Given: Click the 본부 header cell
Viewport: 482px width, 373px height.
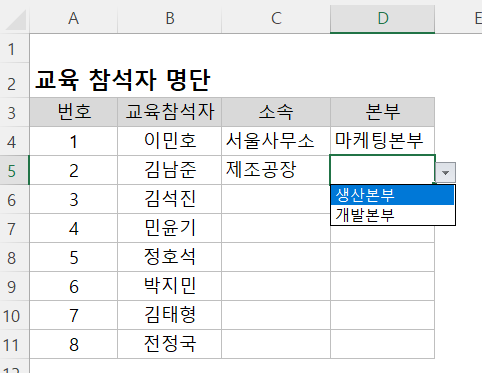Looking at the screenshot, I should coord(383,112).
